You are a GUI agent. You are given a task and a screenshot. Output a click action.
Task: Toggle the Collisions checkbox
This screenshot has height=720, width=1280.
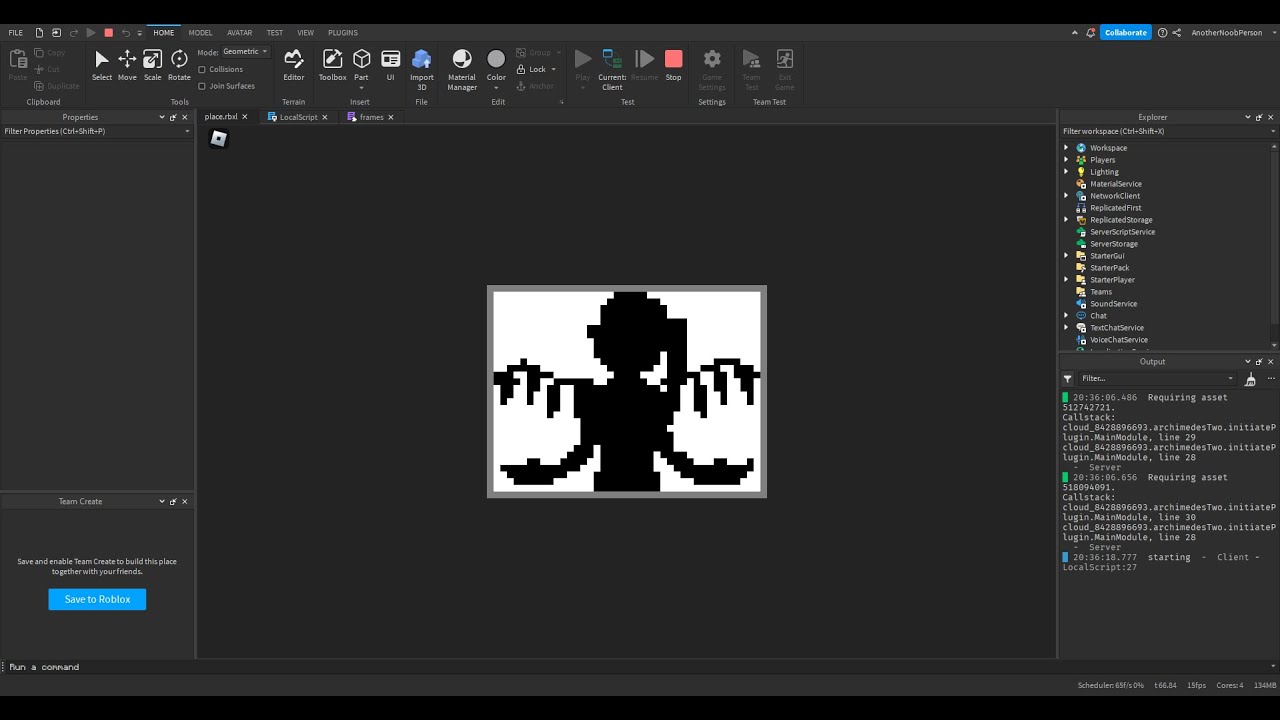202,70
